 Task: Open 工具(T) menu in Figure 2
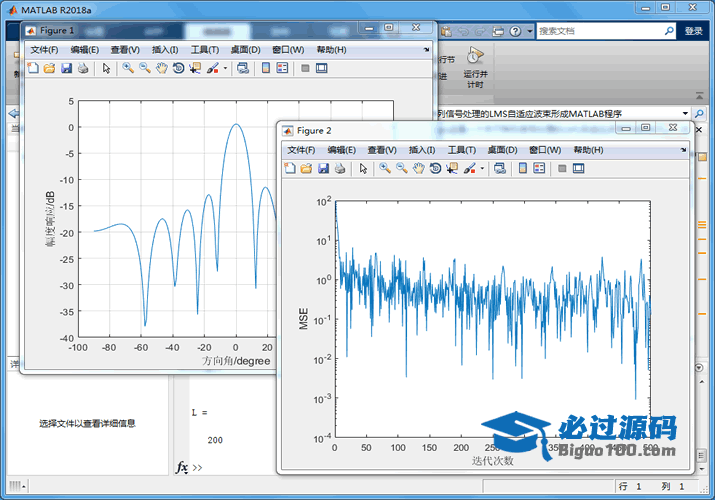pos(461,150)
